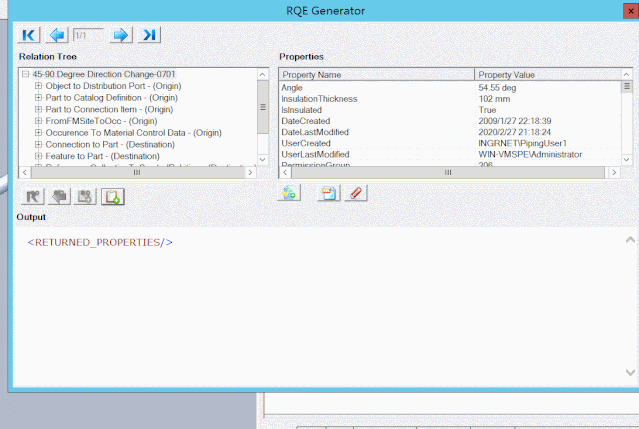Click the previous record left arrow
Viewport: 639px width, 429px height.
click(57, 35)
